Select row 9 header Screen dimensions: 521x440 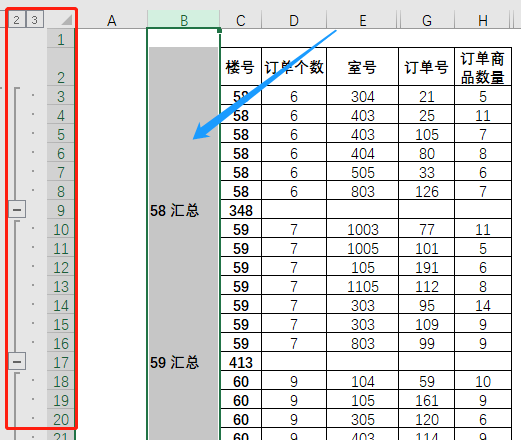(x=61, y=210)
